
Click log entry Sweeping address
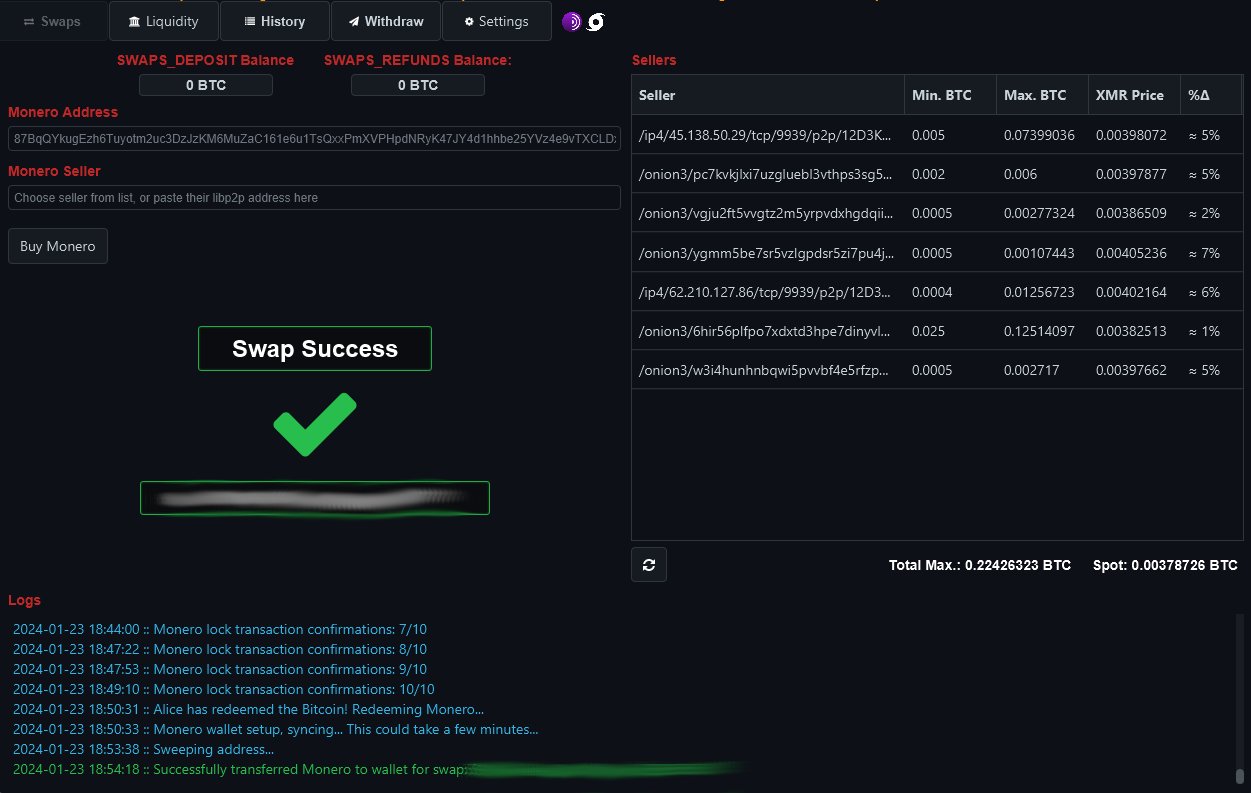[x=143, y=749]
